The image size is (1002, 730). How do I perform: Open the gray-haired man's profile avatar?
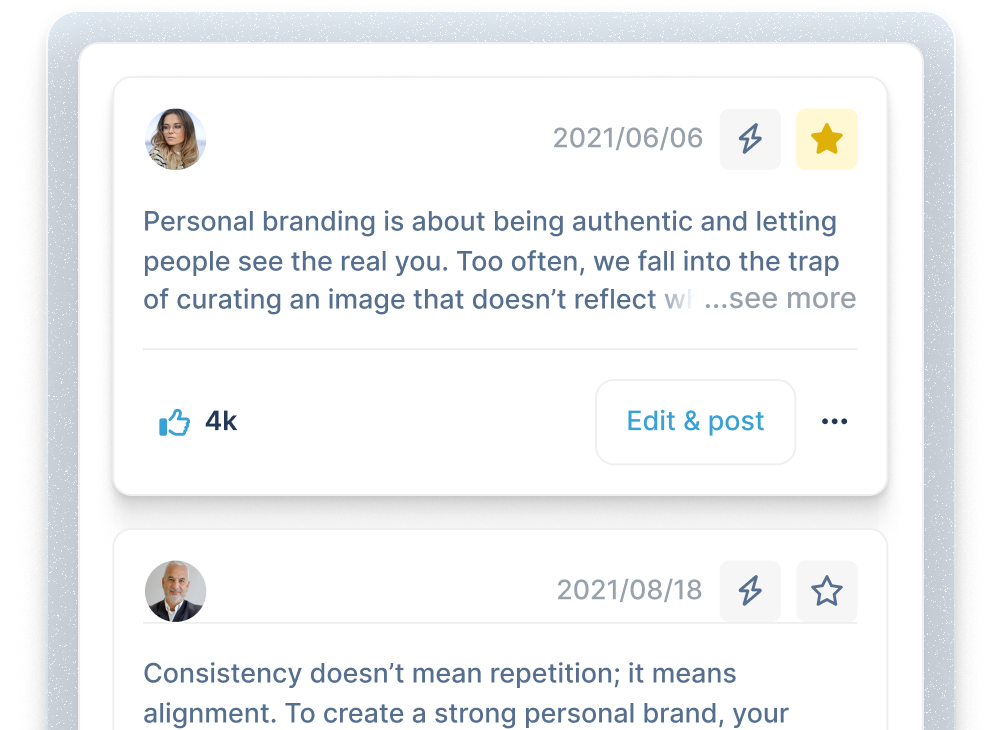[176, 591]
